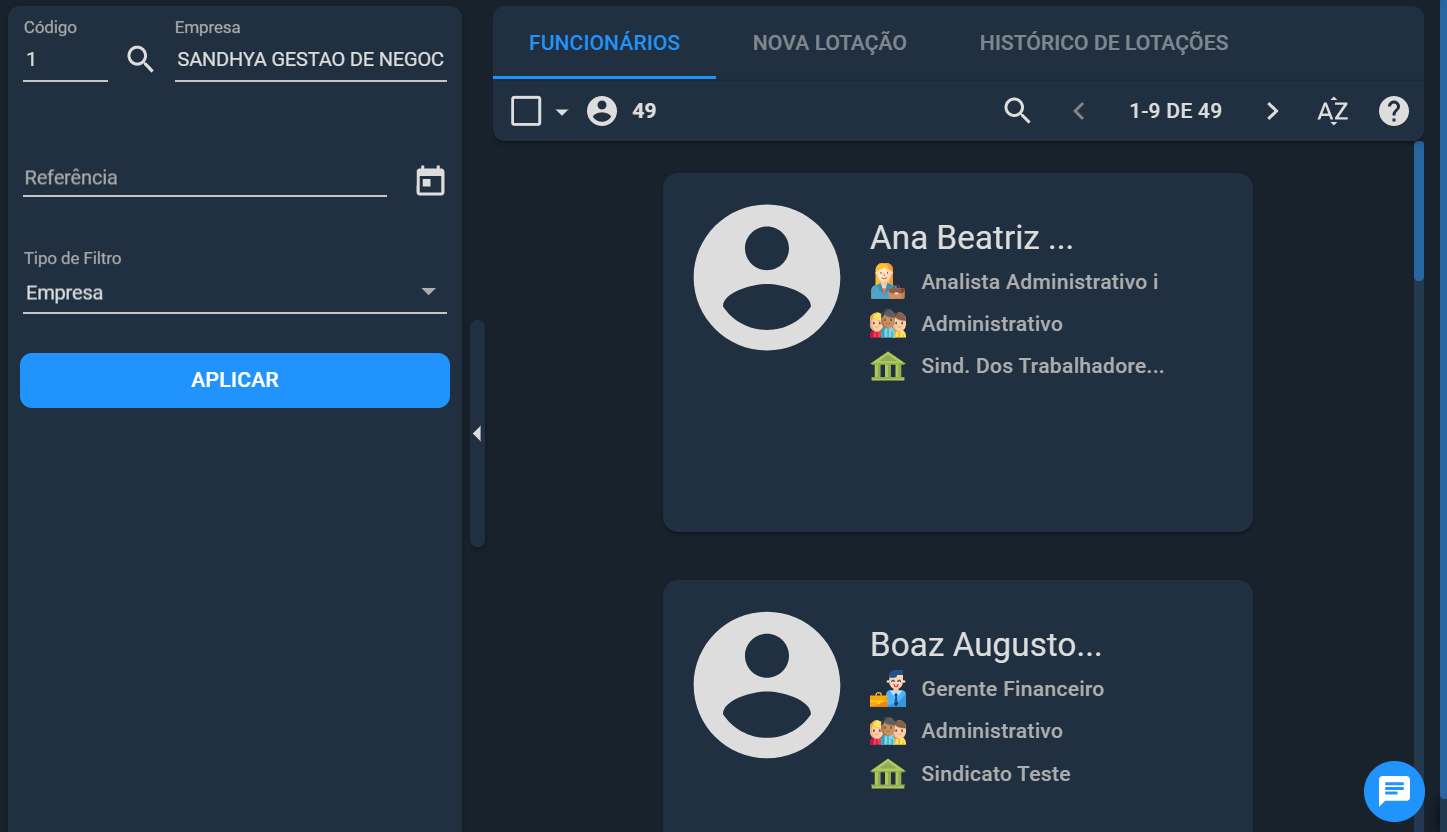Go to the previous page of employees
1447x832 pixels.
pyautogui.click(x=1079, y=111)
